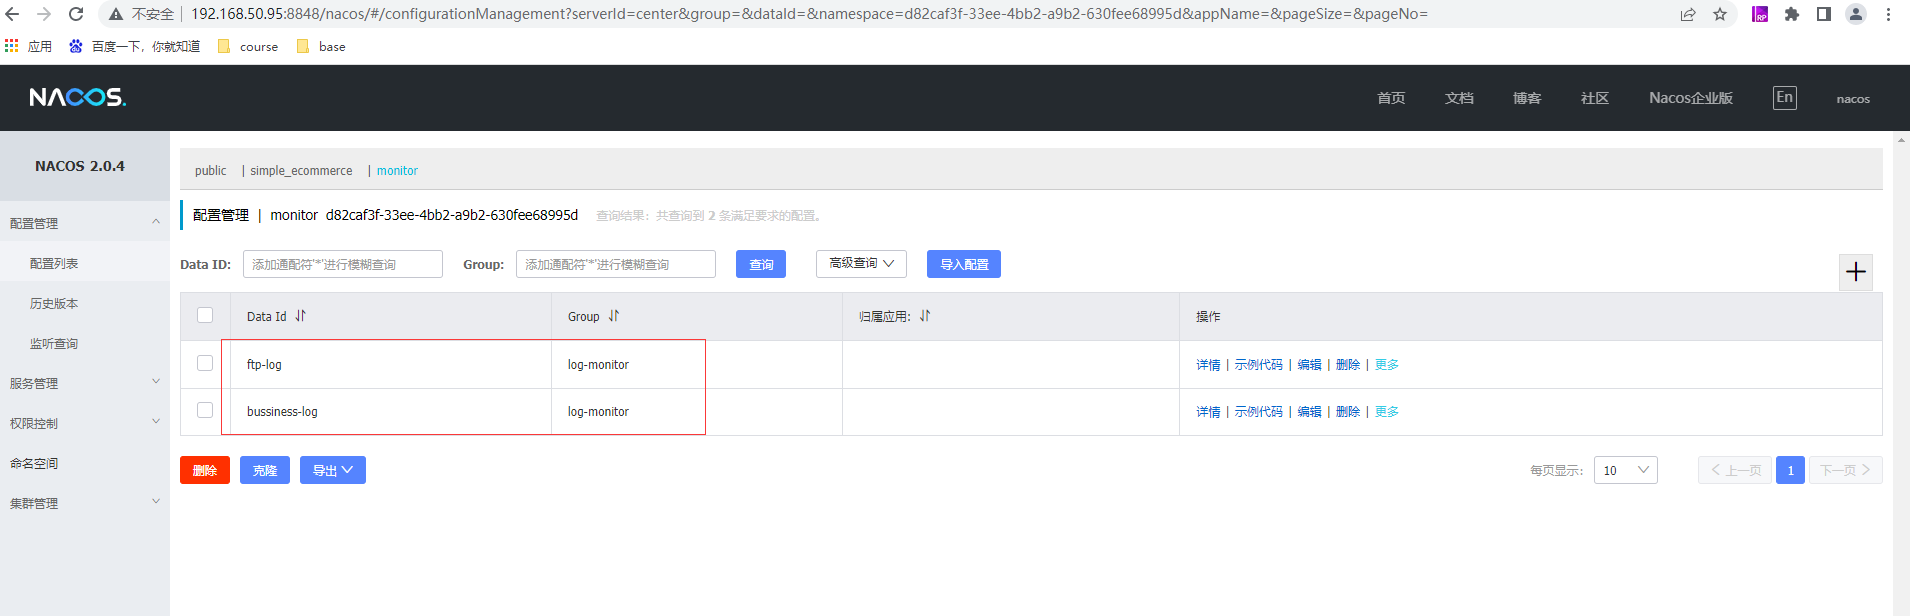This screenshot has width=1910, height=616.
Task: Click the plus icon to create configuration
Action: click(x=1856, y=271)
